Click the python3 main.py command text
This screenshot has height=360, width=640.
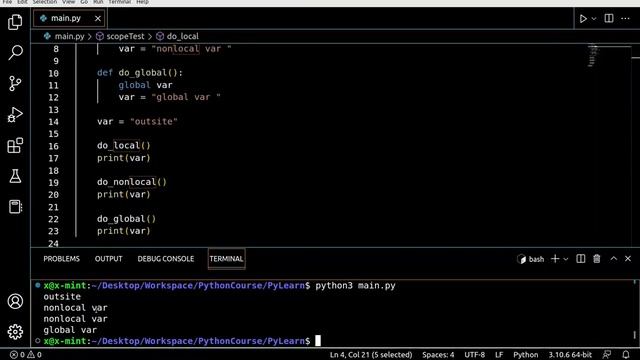356,285
